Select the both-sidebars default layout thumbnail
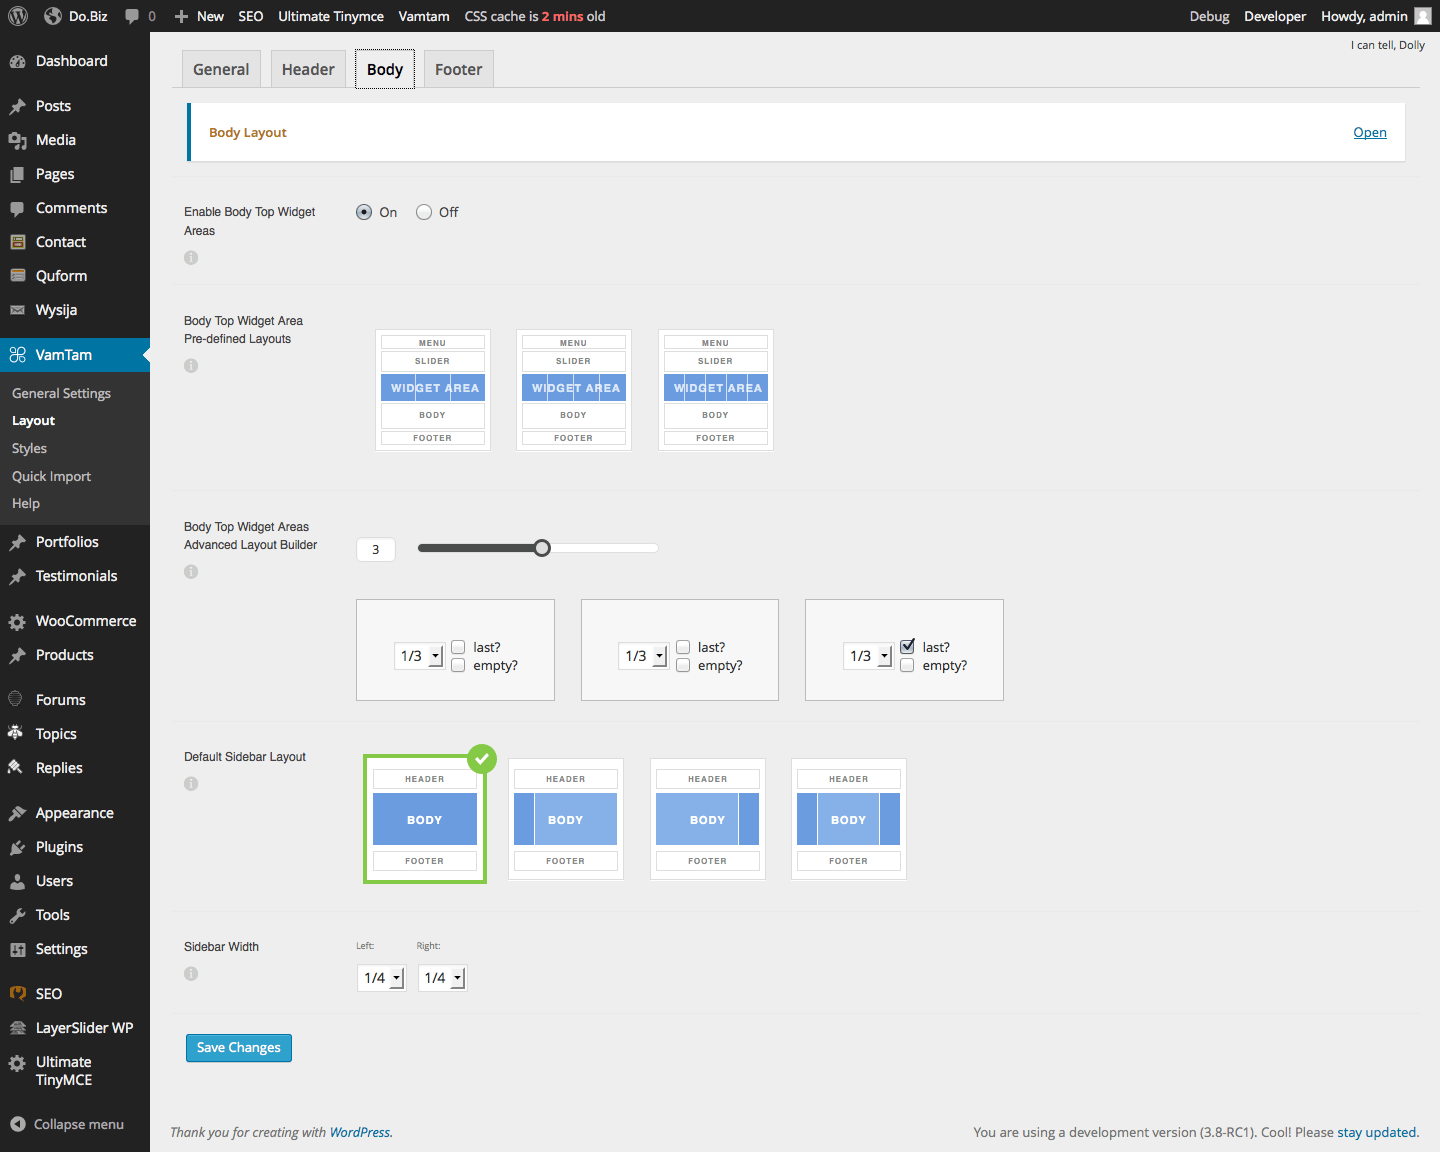This screenshot has height=1152, width=1440. [848, 819]
